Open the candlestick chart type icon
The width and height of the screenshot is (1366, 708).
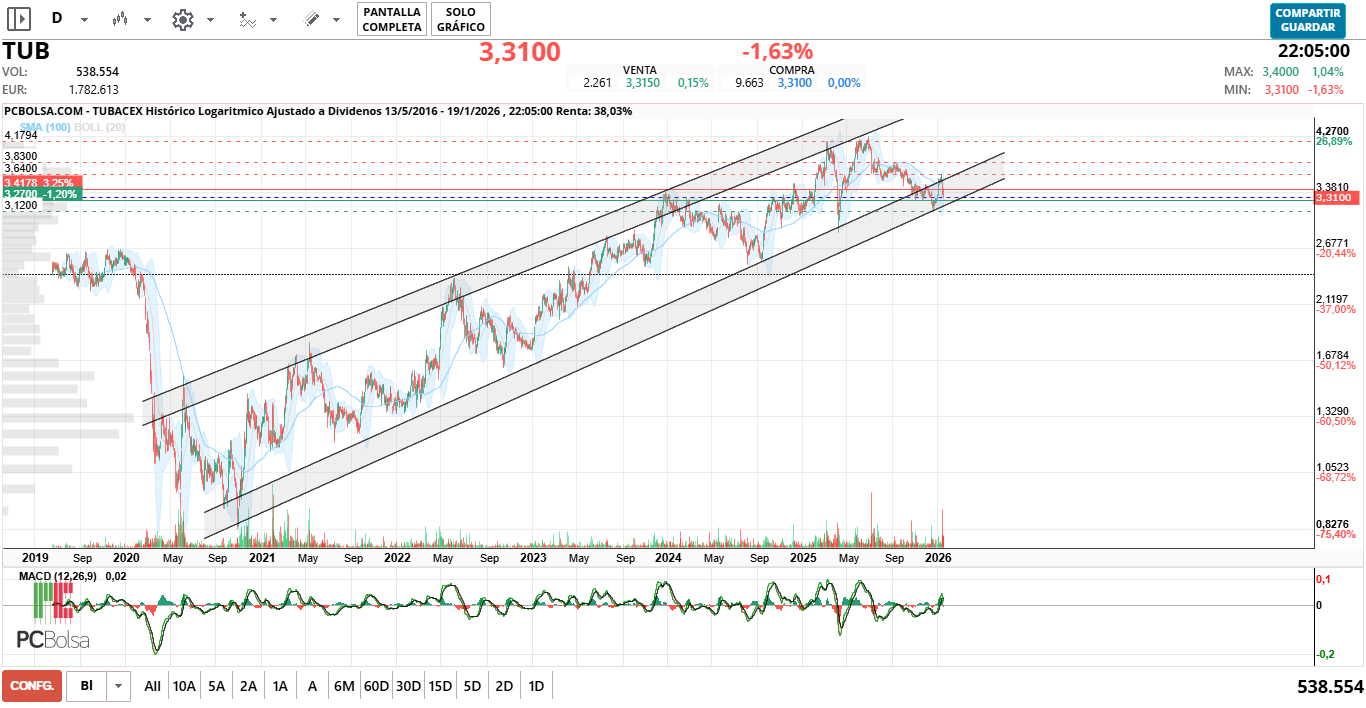pyautogui.click(x=121, y=19)
